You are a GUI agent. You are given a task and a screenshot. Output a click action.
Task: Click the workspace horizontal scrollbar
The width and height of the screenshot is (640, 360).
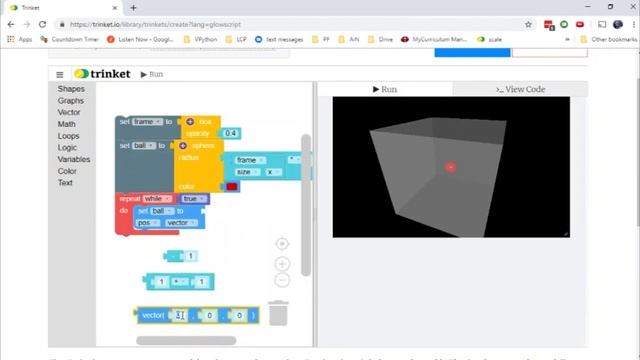tap(186, 340)
